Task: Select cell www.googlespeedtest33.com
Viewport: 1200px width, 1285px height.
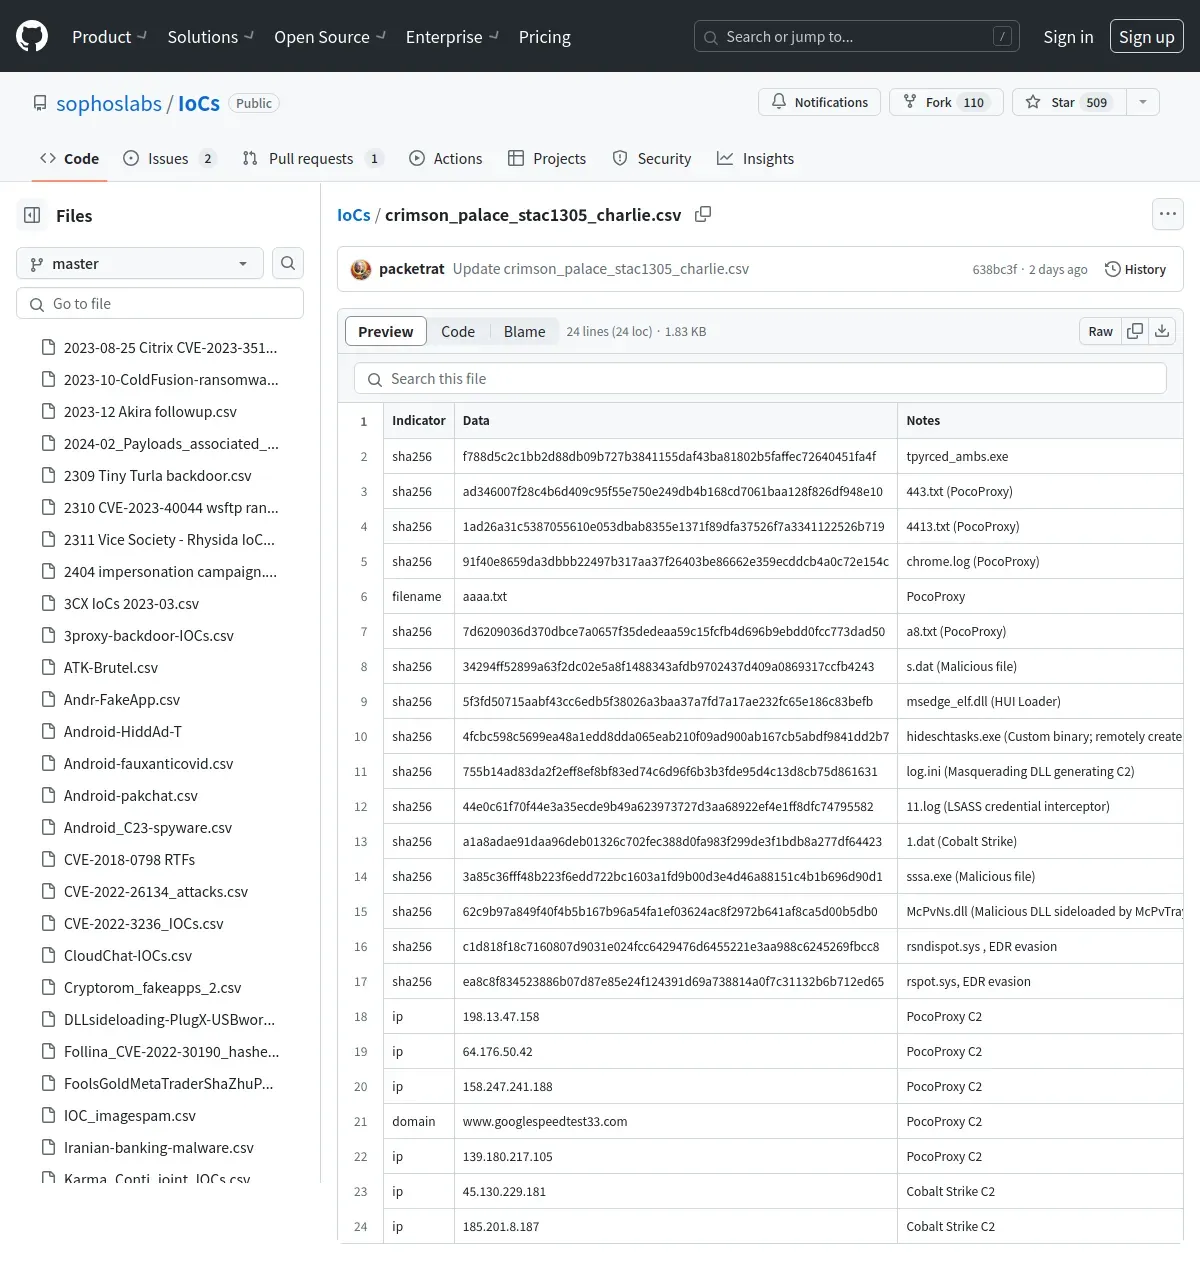Action: coord(676,1121)
